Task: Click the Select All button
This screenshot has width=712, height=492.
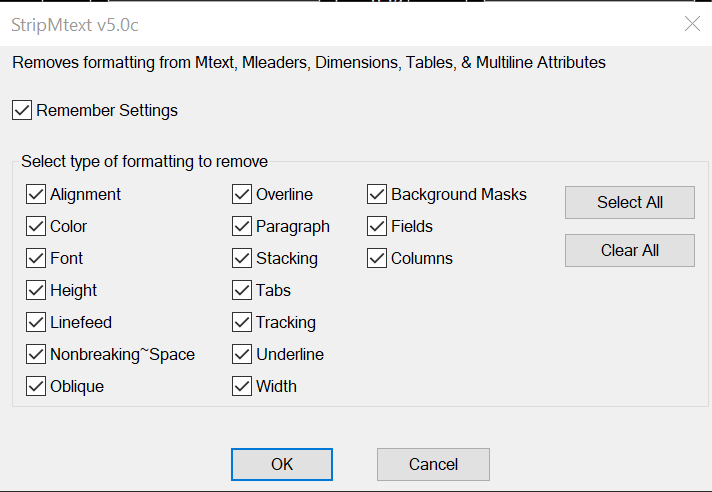Action: tap(630, 202)
